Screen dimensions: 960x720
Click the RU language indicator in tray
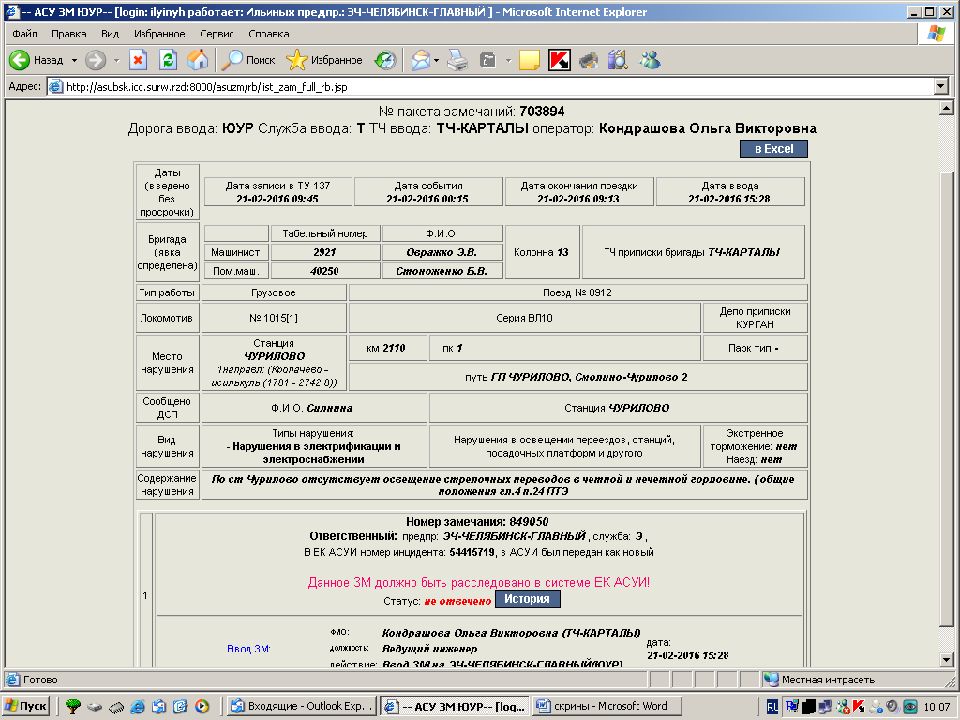773,707
